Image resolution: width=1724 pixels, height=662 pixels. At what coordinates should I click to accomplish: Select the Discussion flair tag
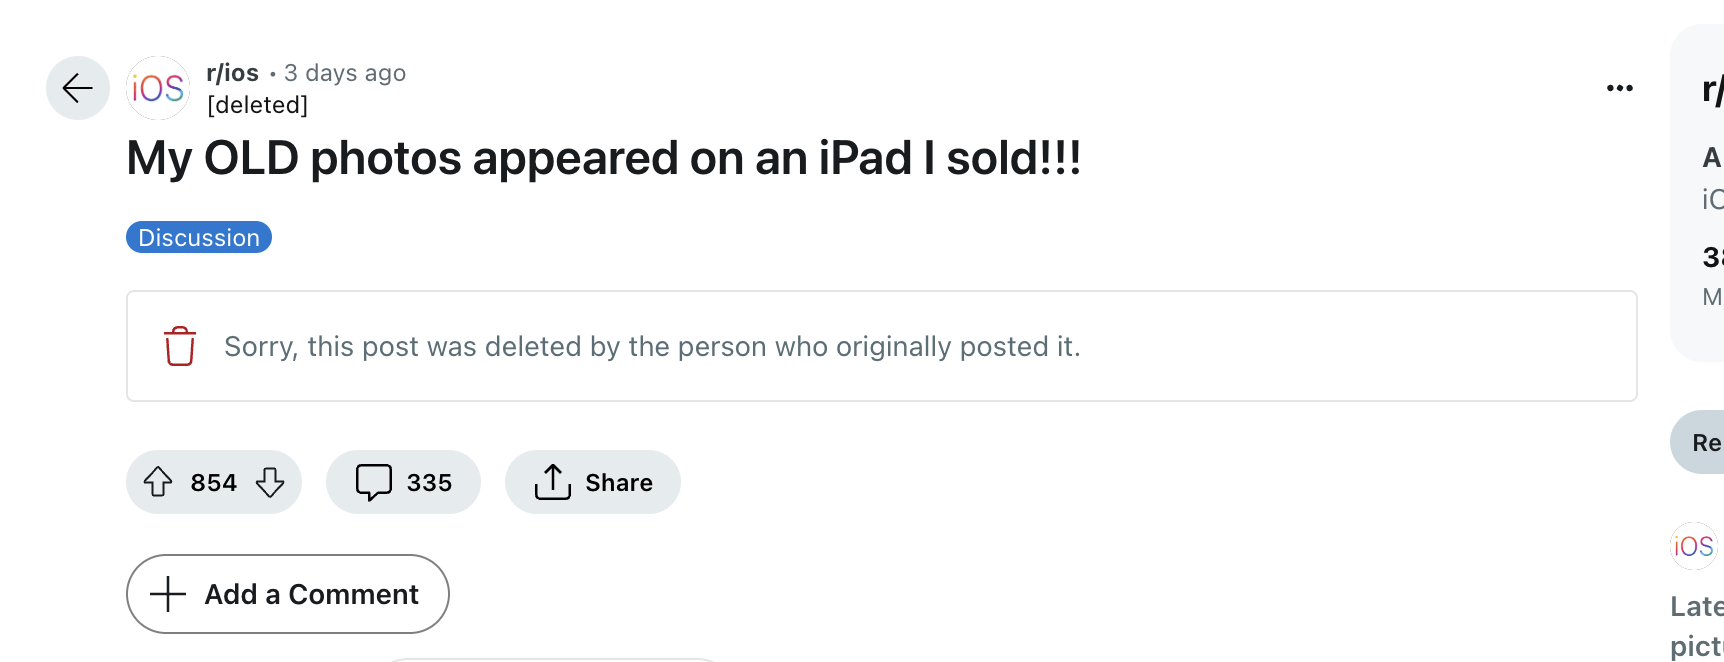[x=199, y=237]
